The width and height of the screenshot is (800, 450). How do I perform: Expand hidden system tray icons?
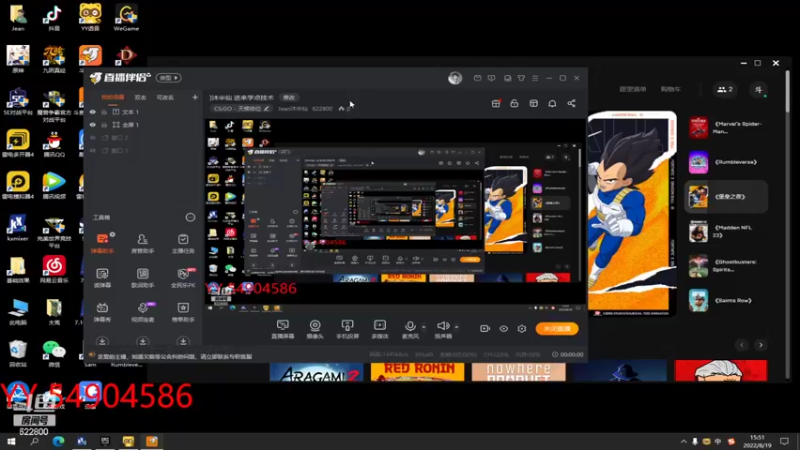(683, 441)
